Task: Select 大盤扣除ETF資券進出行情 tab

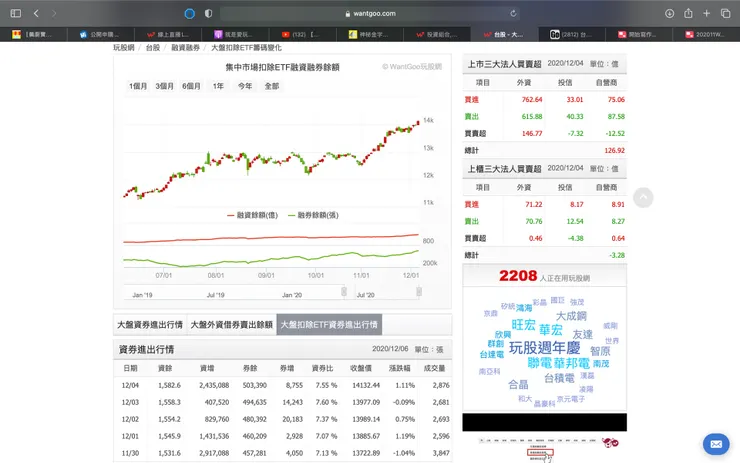Action: [329, 325]
